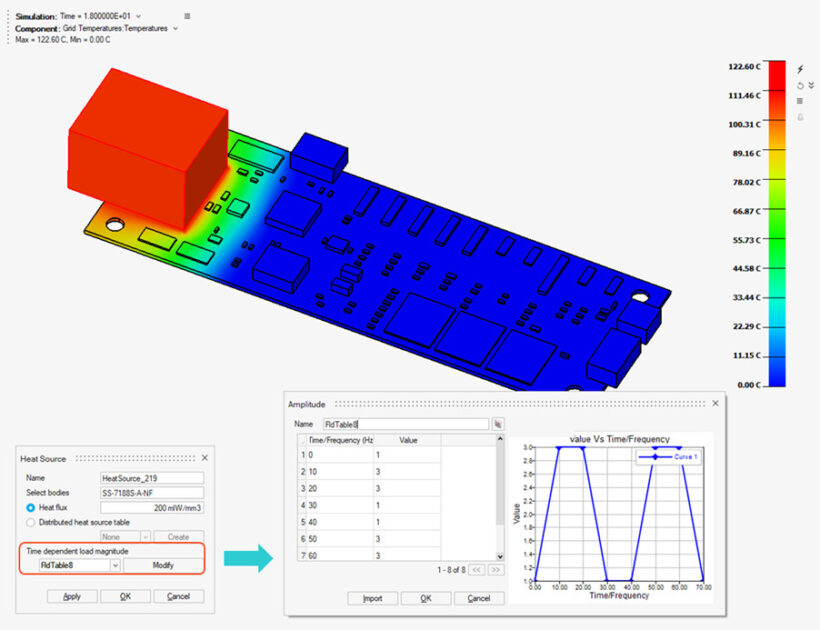
Task: Click the Amplitude table vertical scrollbar
Action: 500,490
